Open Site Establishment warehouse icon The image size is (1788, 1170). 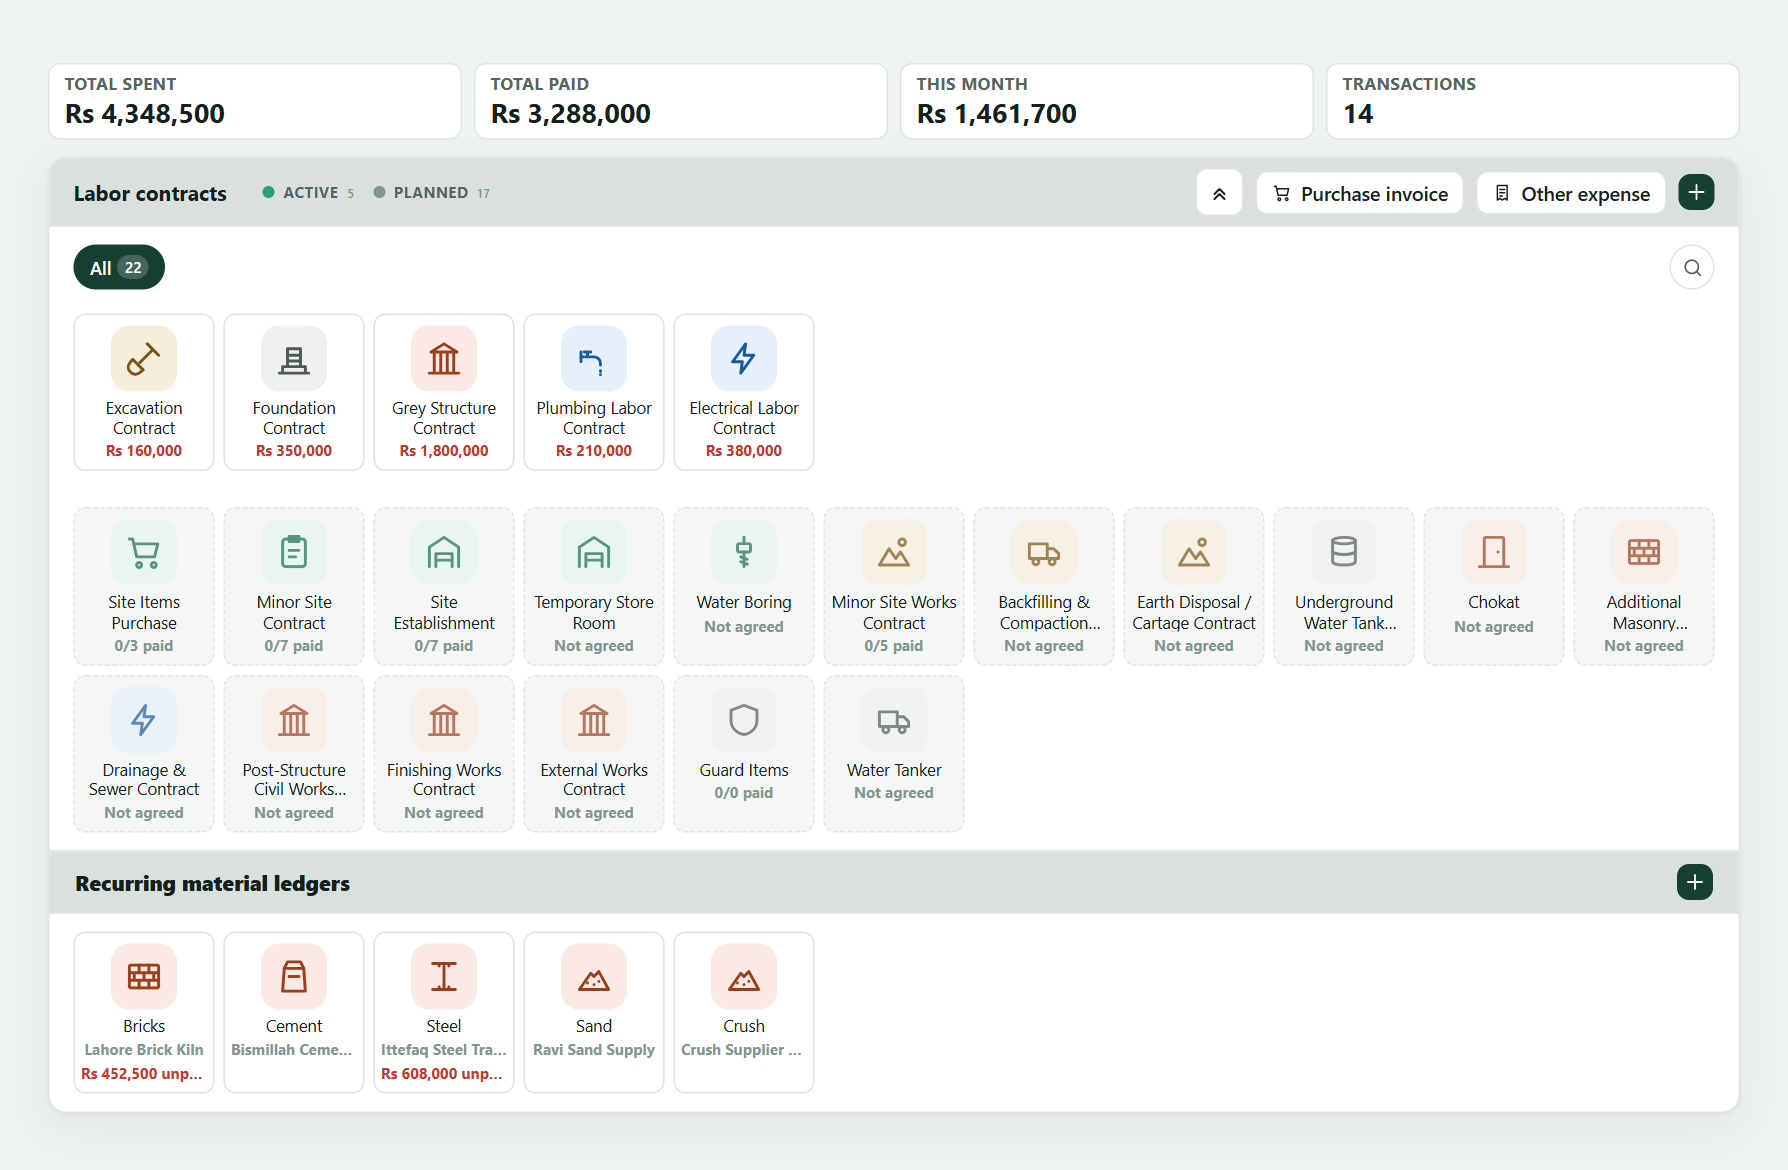coord(444,552)
